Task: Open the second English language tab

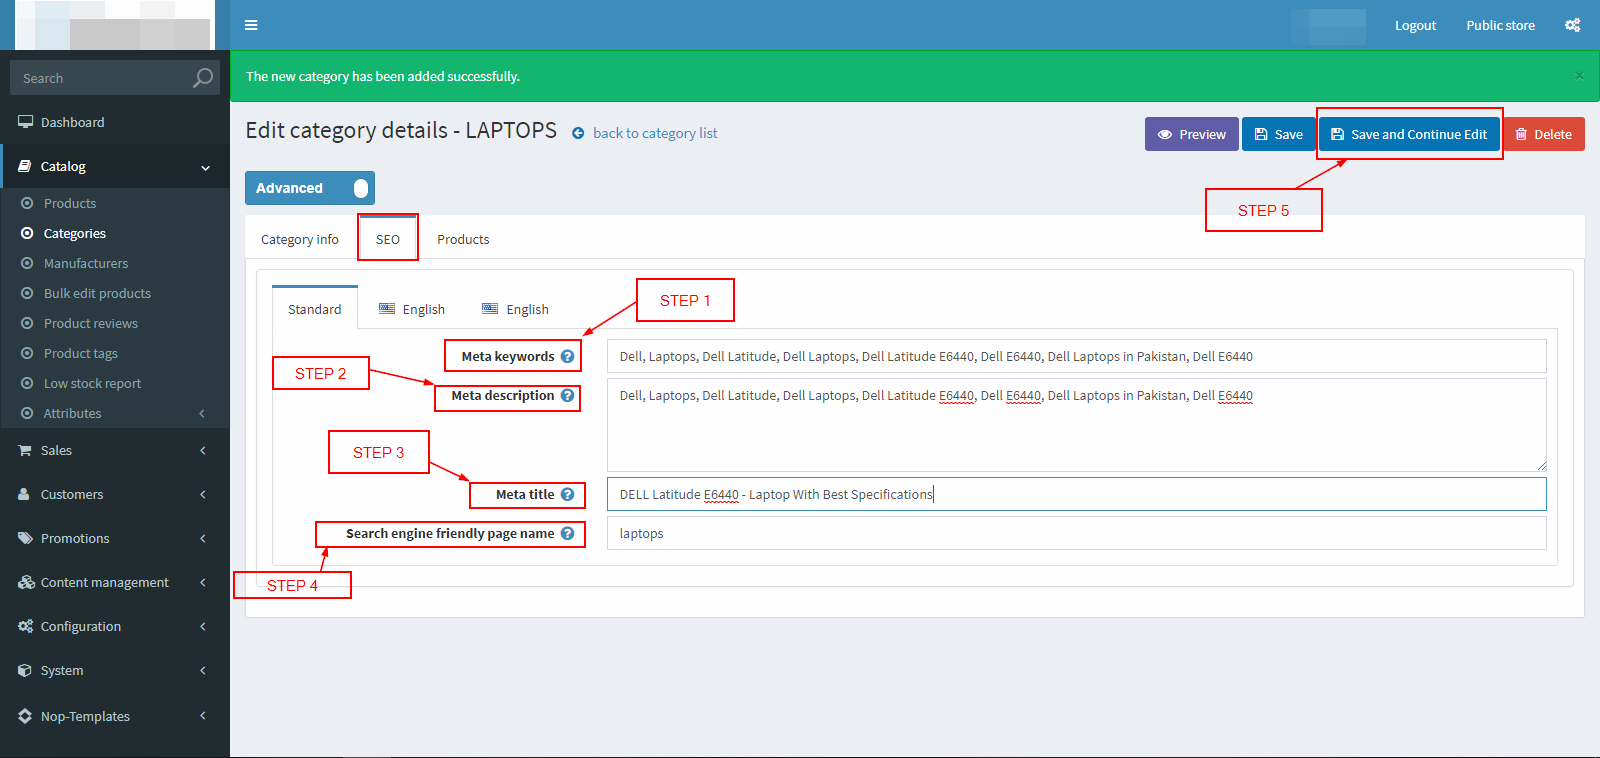Action: [515, 309]
